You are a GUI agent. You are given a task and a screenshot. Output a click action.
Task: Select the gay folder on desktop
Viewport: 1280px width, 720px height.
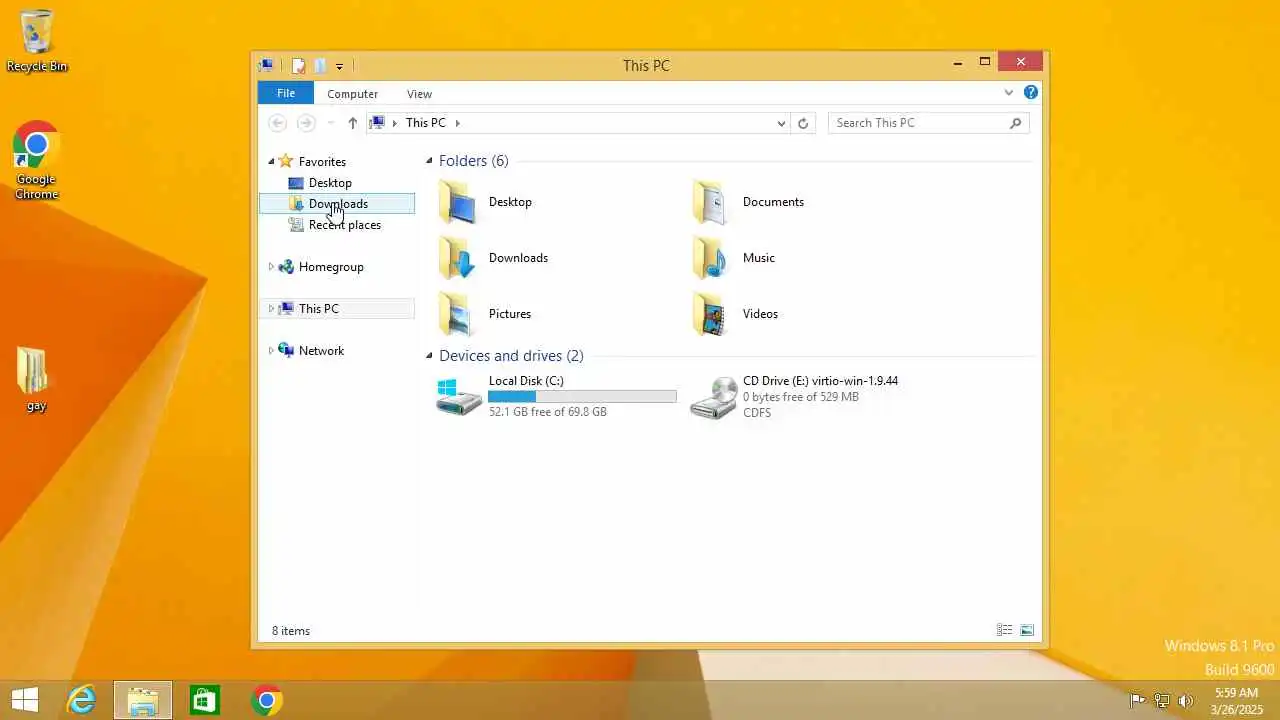(37, 380)
